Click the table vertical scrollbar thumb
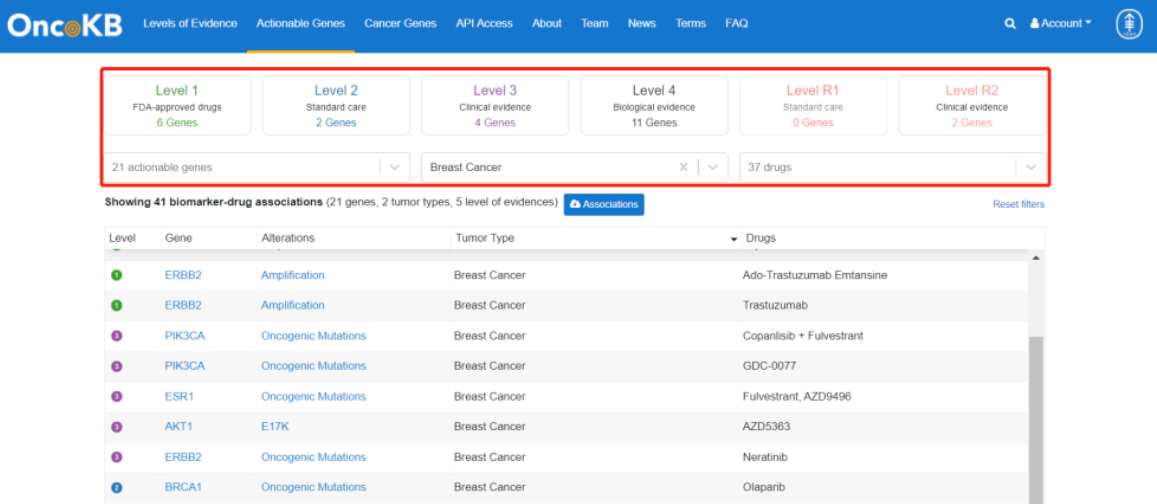This screenshot has height=504, width=1157. pyautogui.click(x=1036, y=420)
